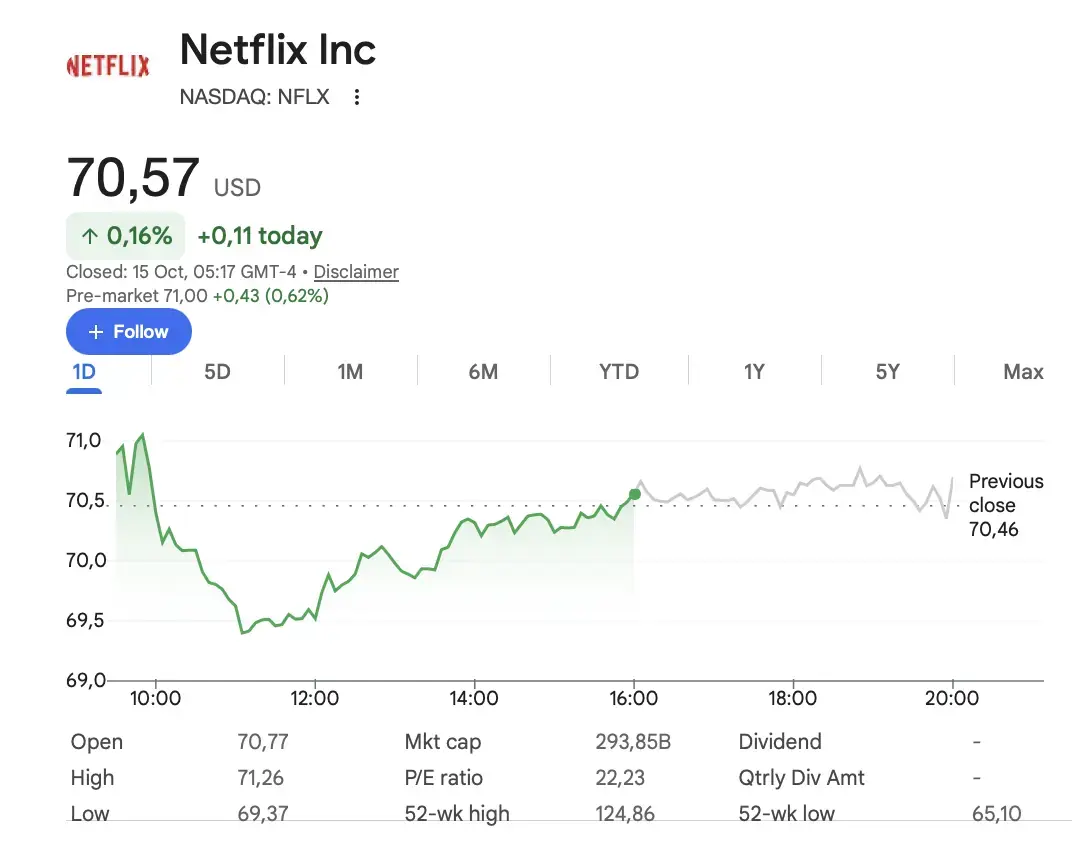1072x866 pixels.
Task: Switch to the 1Y time range tab
Action: [754, 372]
